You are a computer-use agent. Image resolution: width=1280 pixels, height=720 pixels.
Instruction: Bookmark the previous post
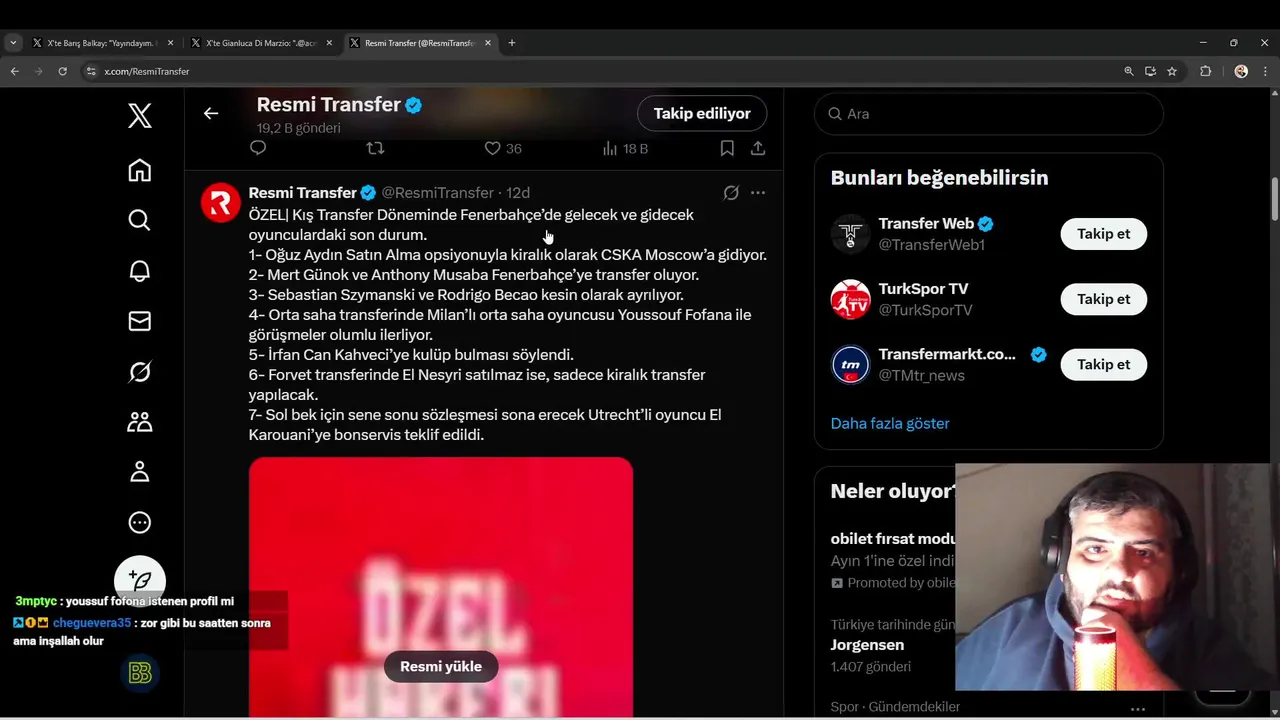click(727, 148)
